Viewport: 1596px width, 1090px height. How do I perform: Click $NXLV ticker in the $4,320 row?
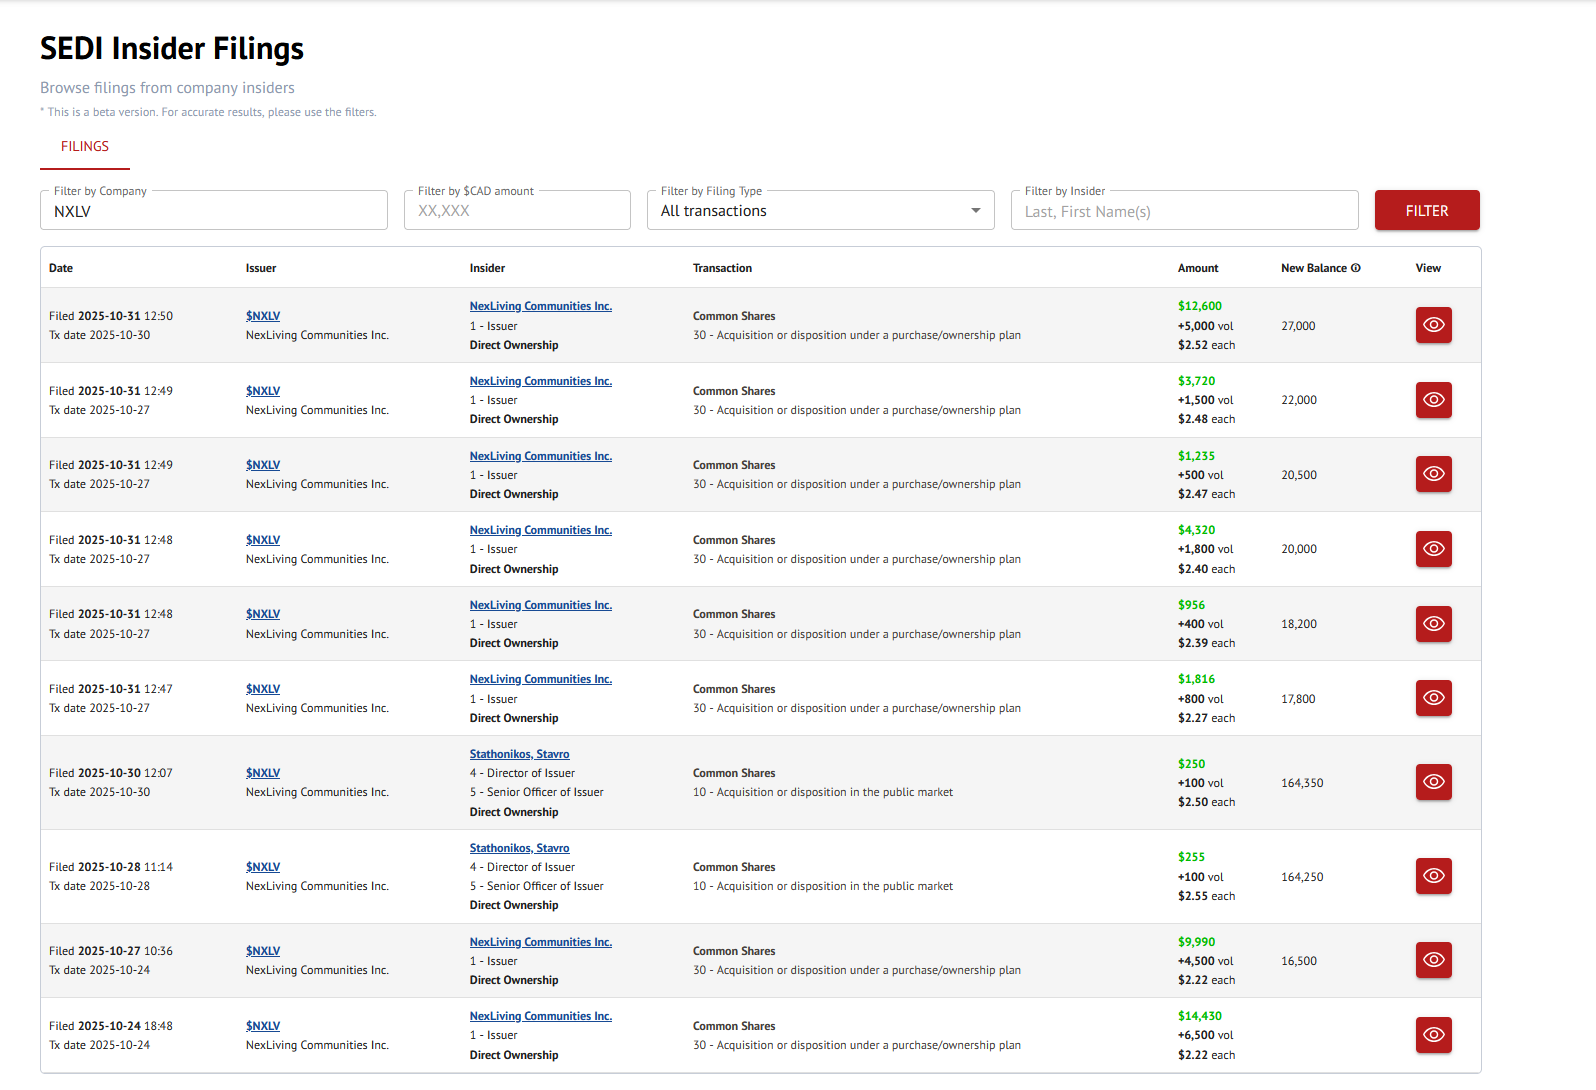tap(263, 540)
